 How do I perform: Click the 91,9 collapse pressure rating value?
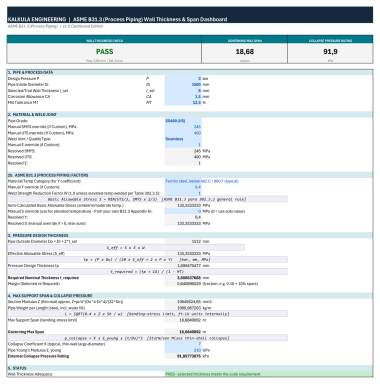[330, 52]
